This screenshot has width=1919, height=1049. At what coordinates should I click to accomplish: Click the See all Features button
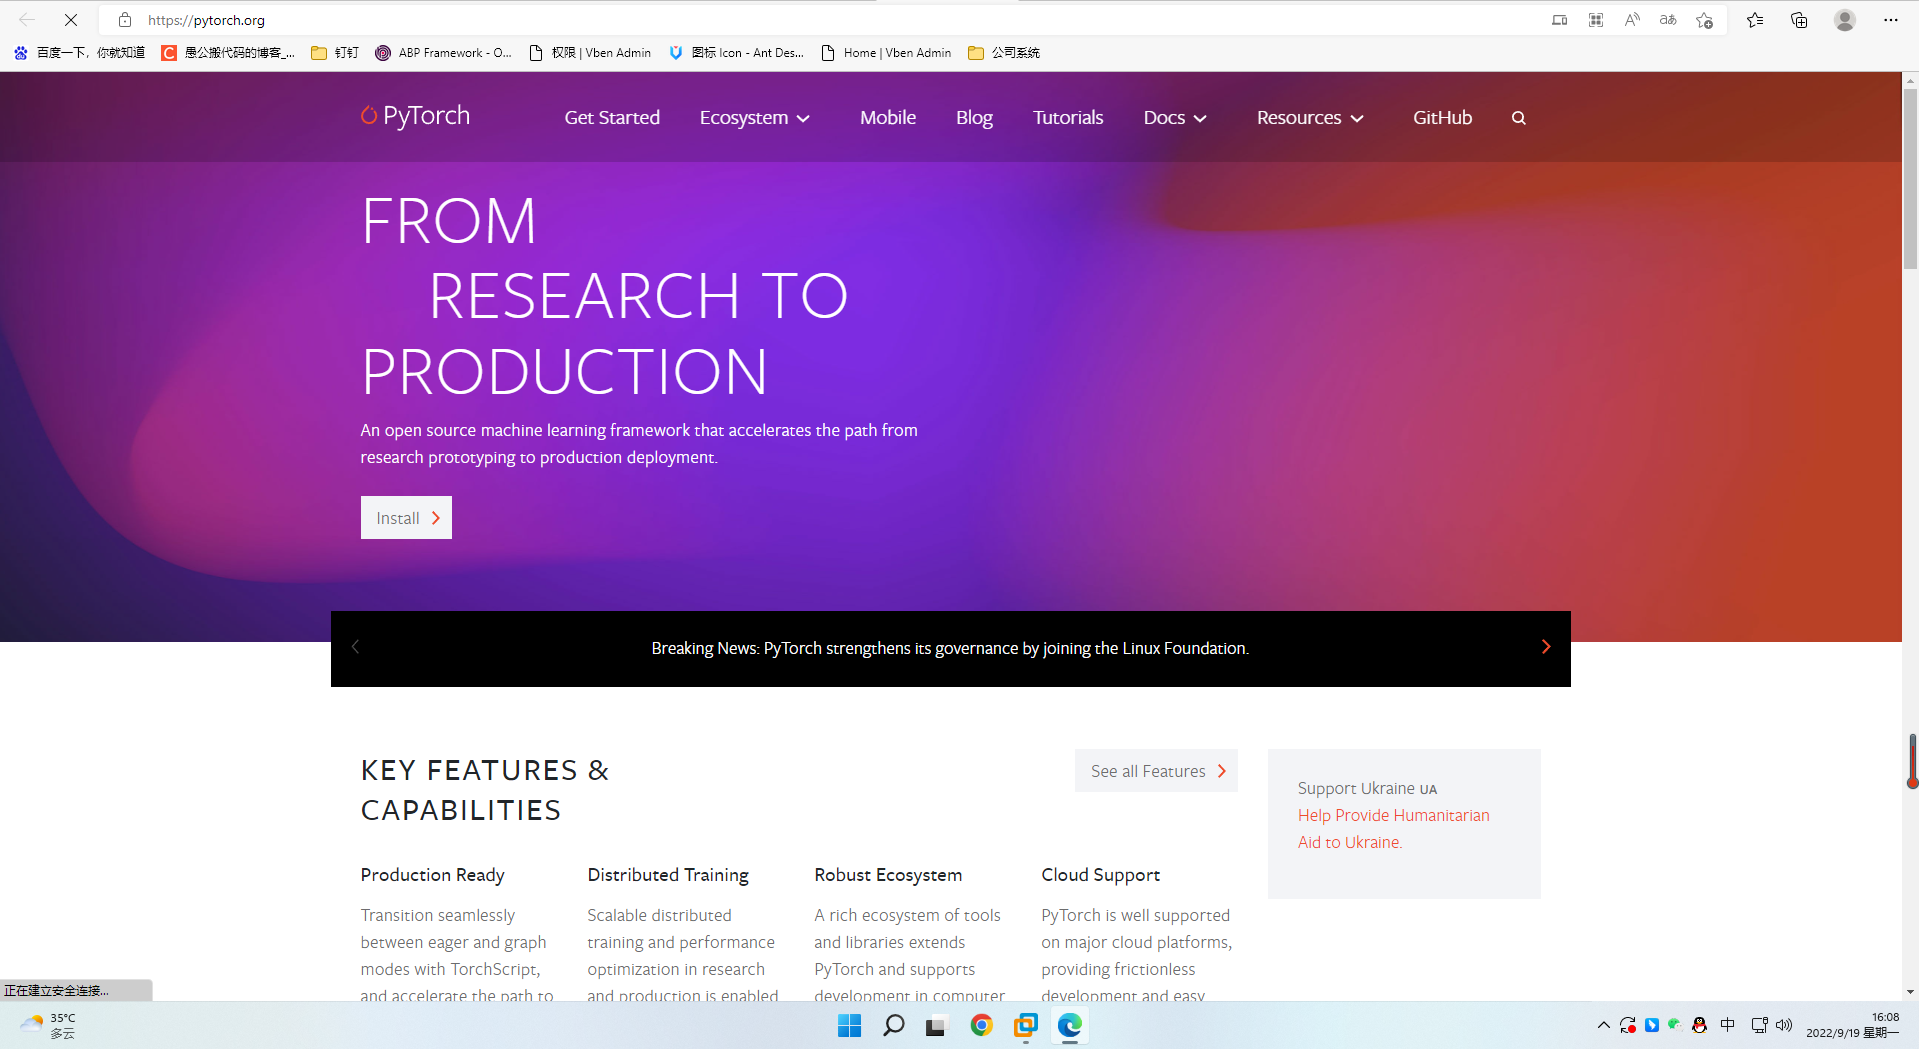1156,771
